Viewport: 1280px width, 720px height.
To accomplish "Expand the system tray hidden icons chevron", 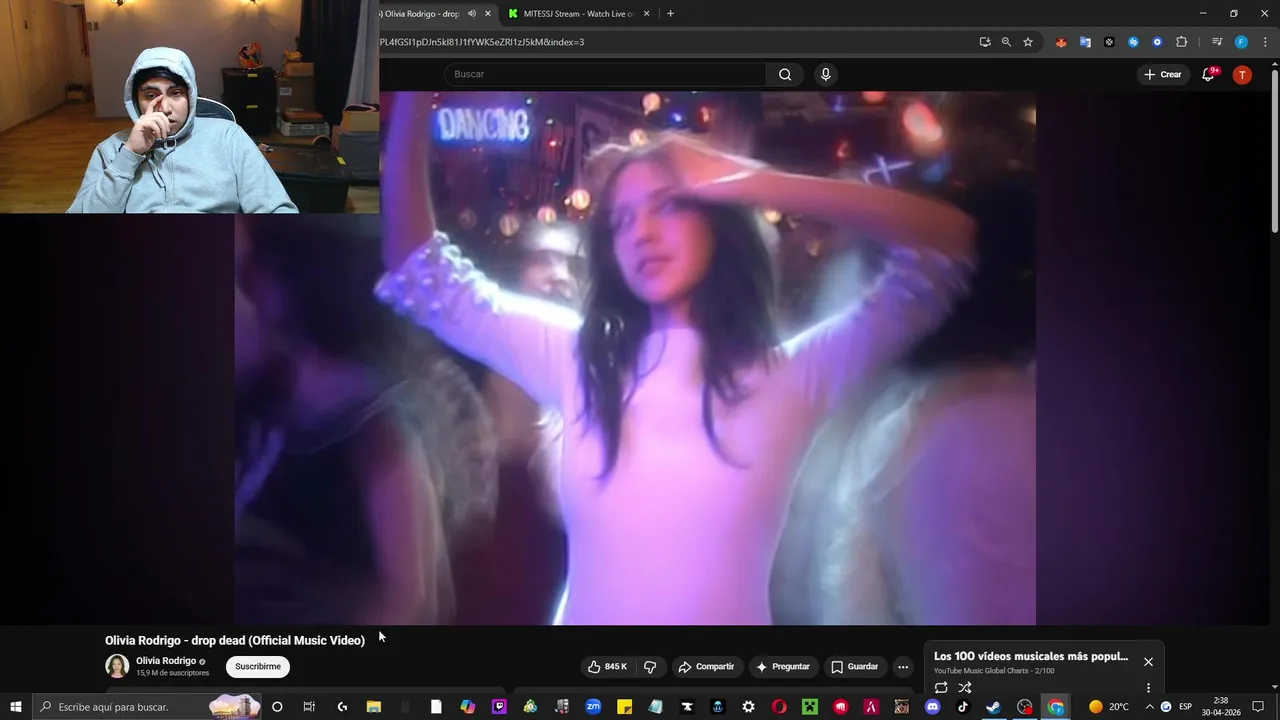I will coord(1149,707).
